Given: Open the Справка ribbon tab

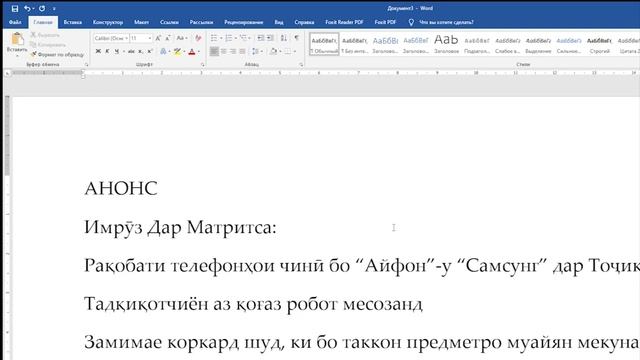Looking at the screenshot, I should pyautogui.click(x=304, y=22).
